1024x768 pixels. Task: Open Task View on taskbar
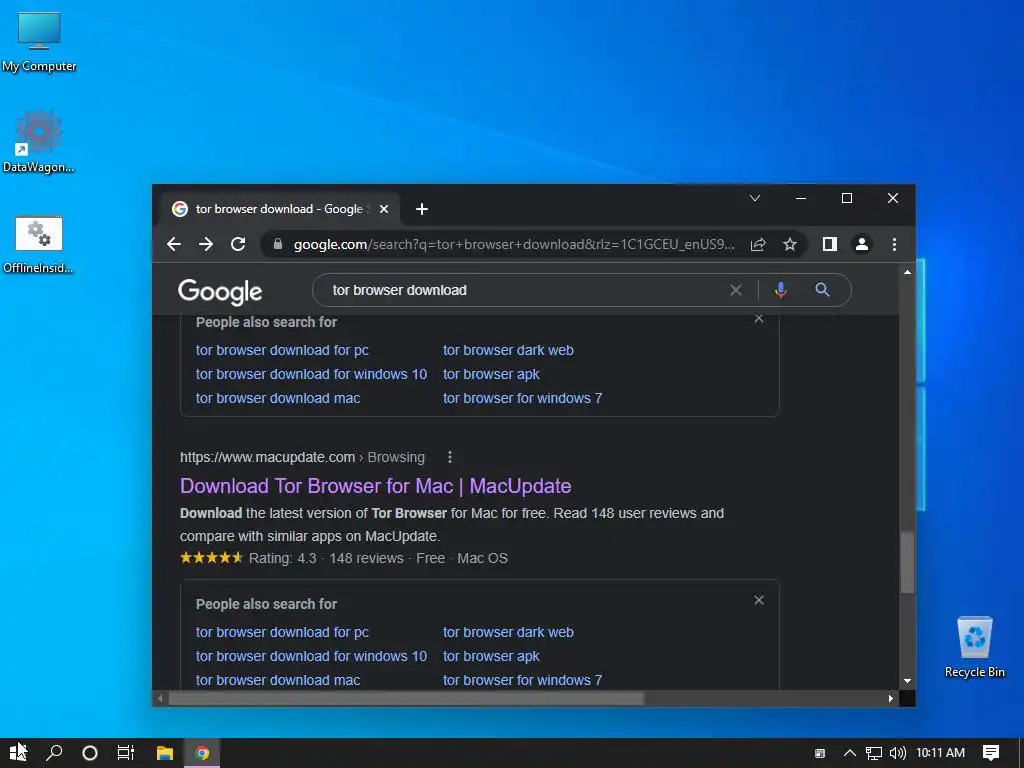click(126, 753)
